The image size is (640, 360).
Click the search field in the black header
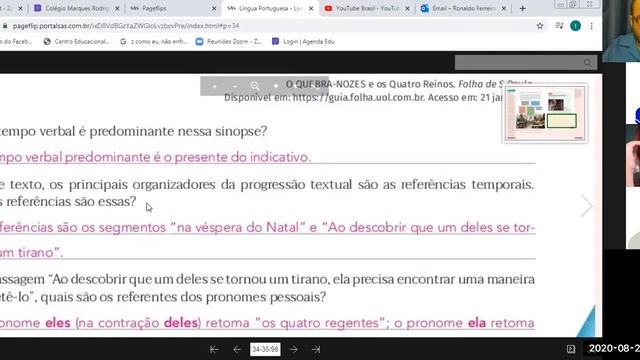[526, 62]
